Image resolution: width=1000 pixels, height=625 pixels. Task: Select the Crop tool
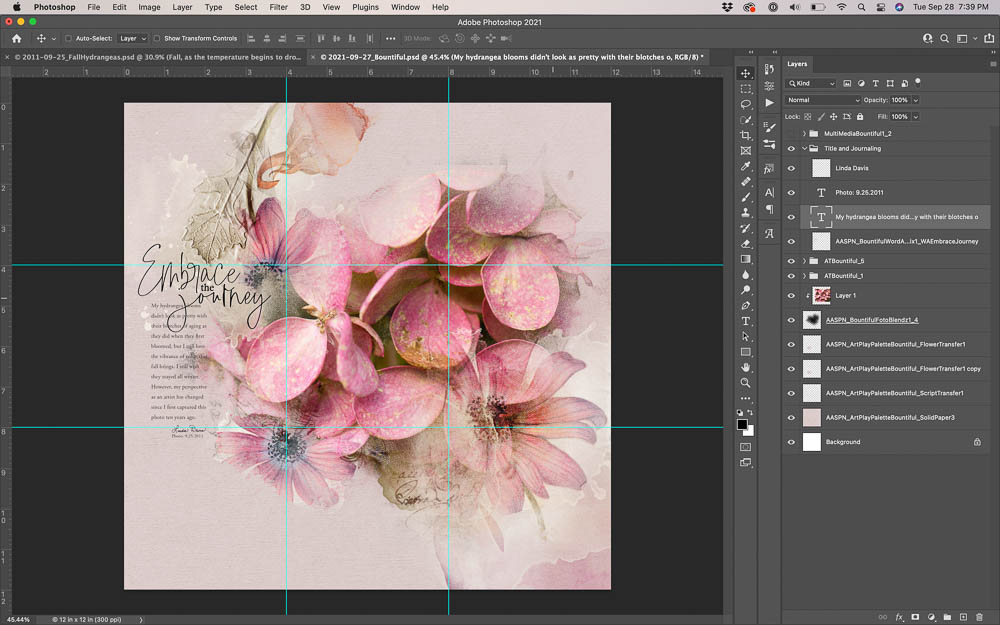coord(746,135)
